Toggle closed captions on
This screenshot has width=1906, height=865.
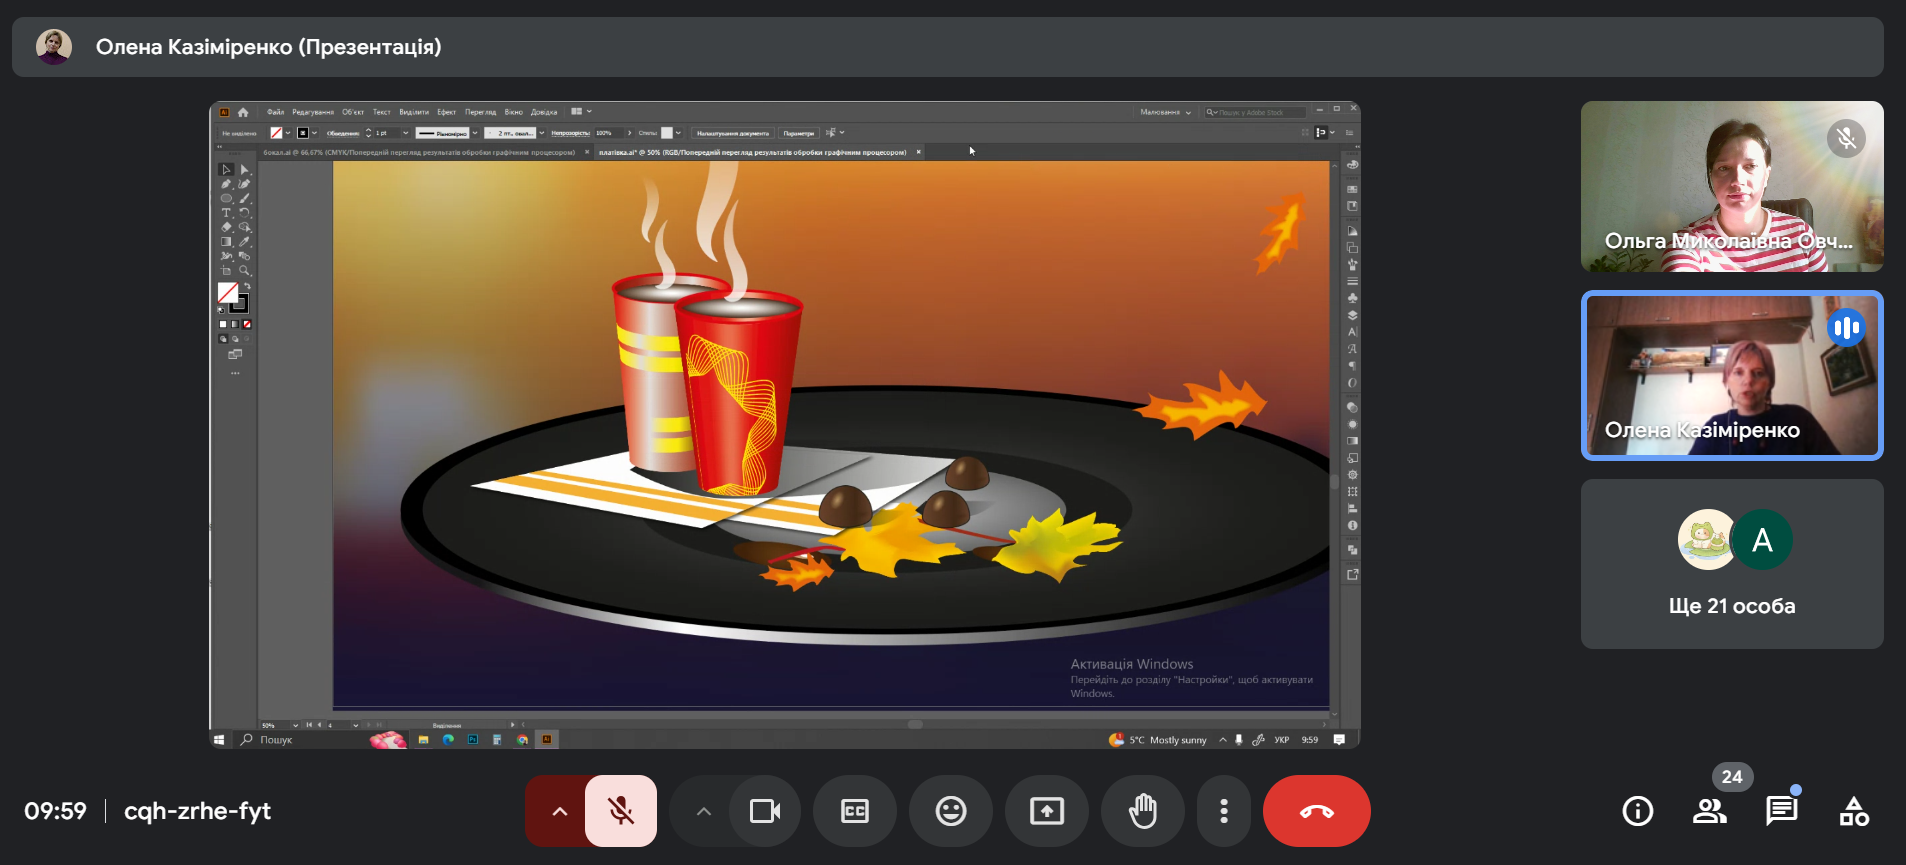pos(855,811)
